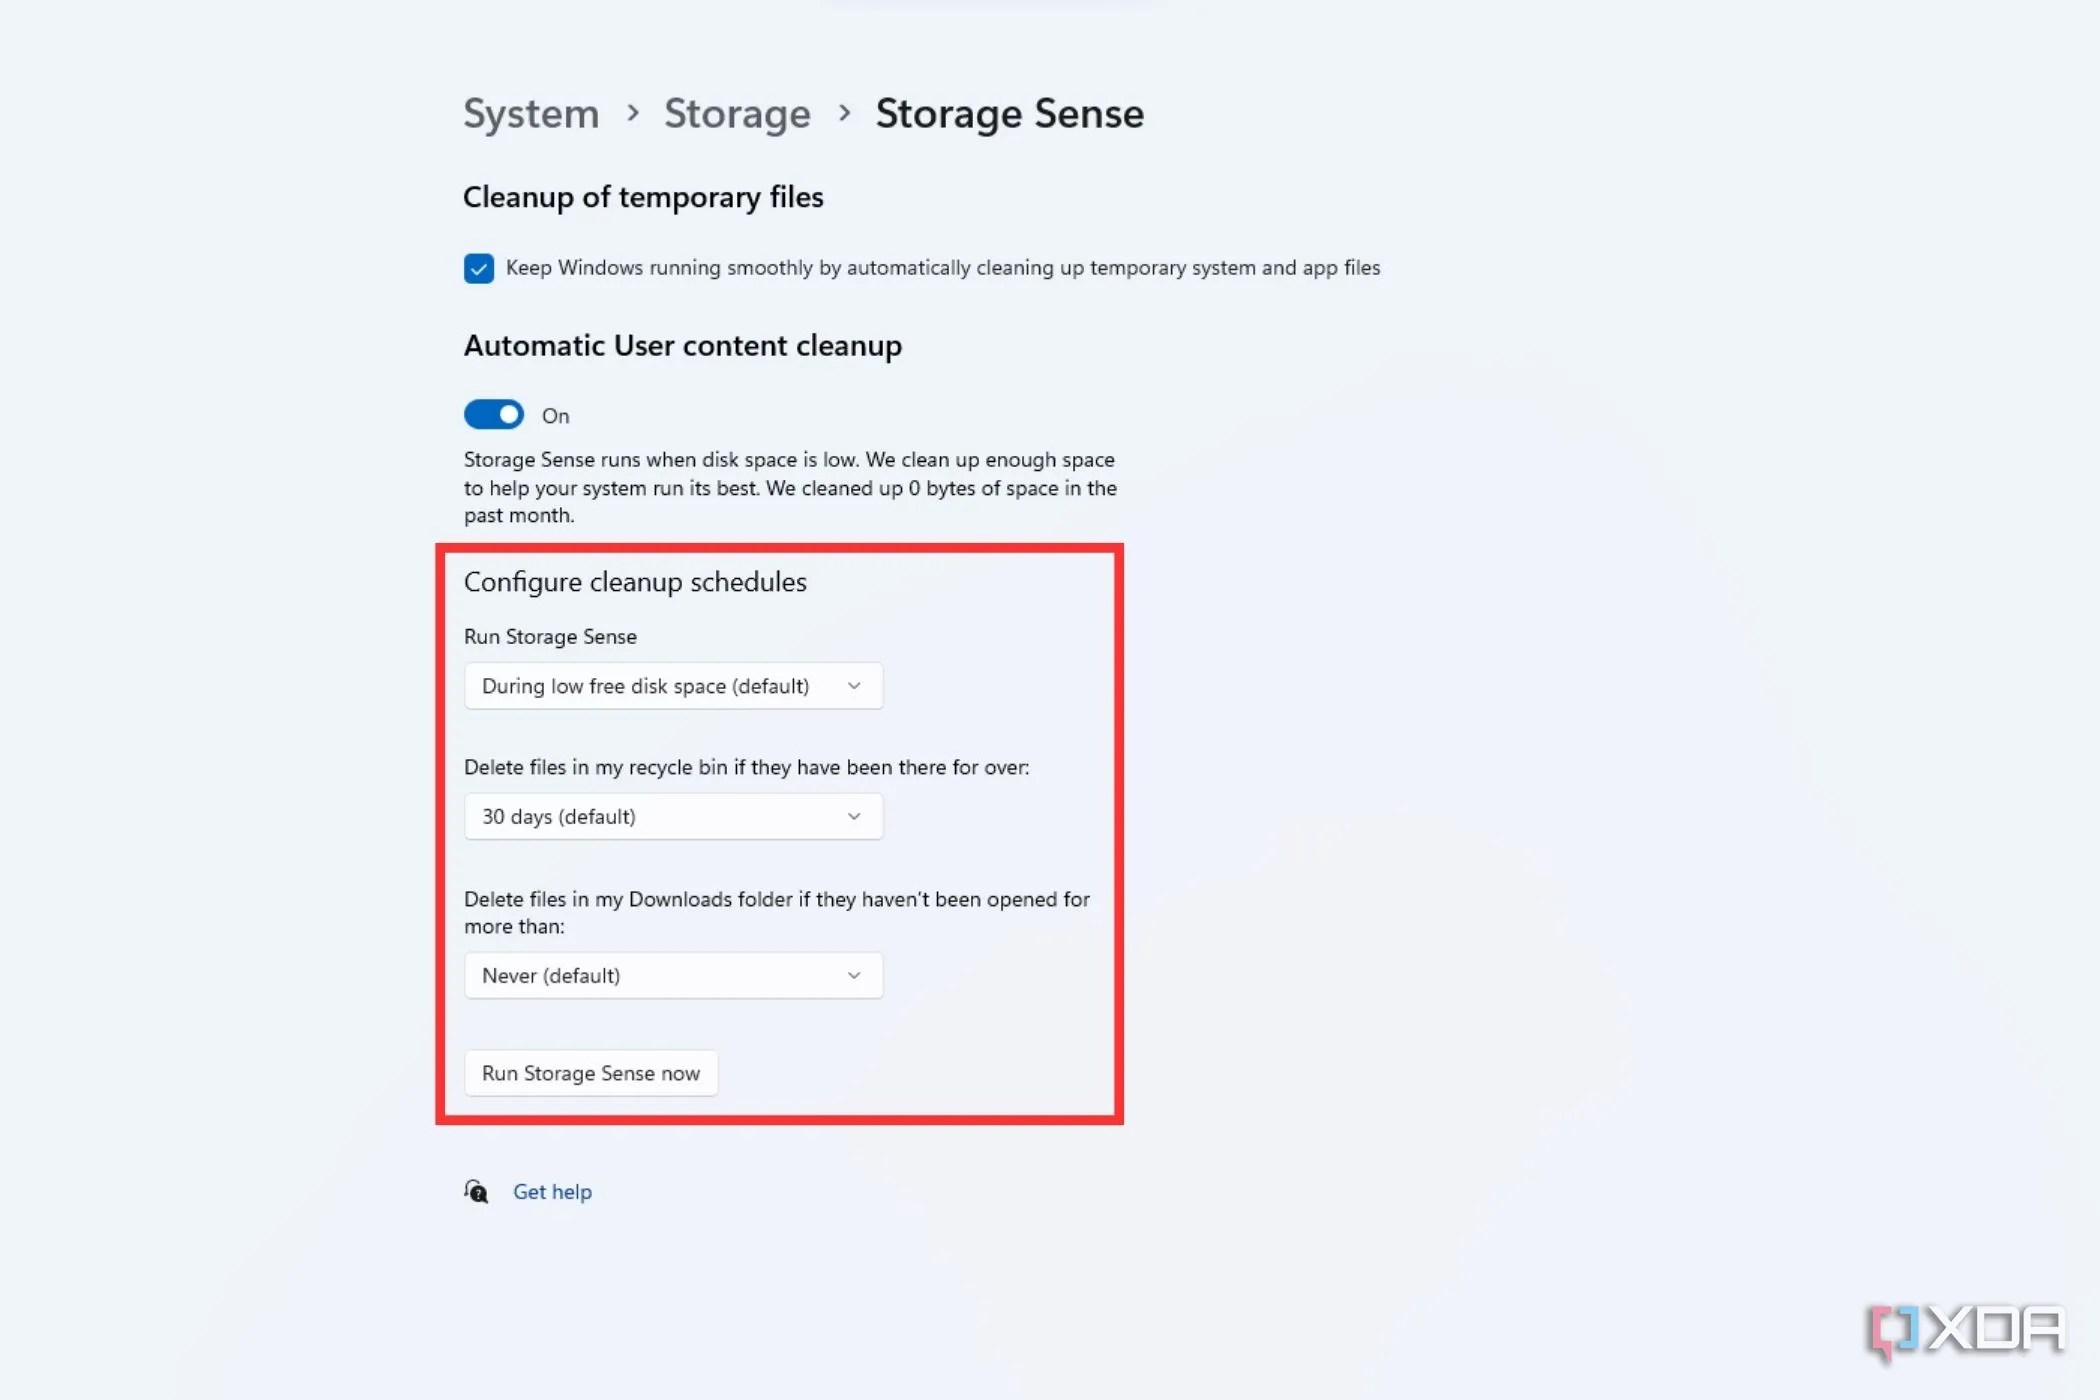Open the Run Storage Sense dropdown
2100x1400 pixels.
click(673, 686)
